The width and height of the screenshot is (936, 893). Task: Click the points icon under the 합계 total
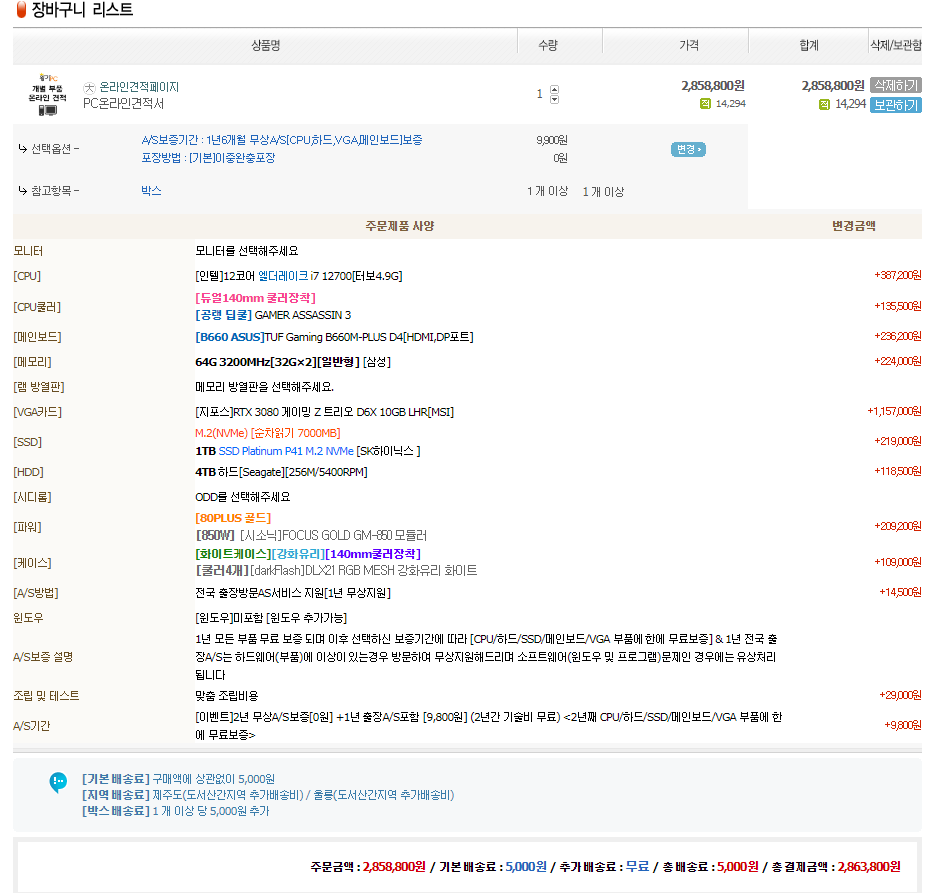pyautogui.click(x=824, y=104)
